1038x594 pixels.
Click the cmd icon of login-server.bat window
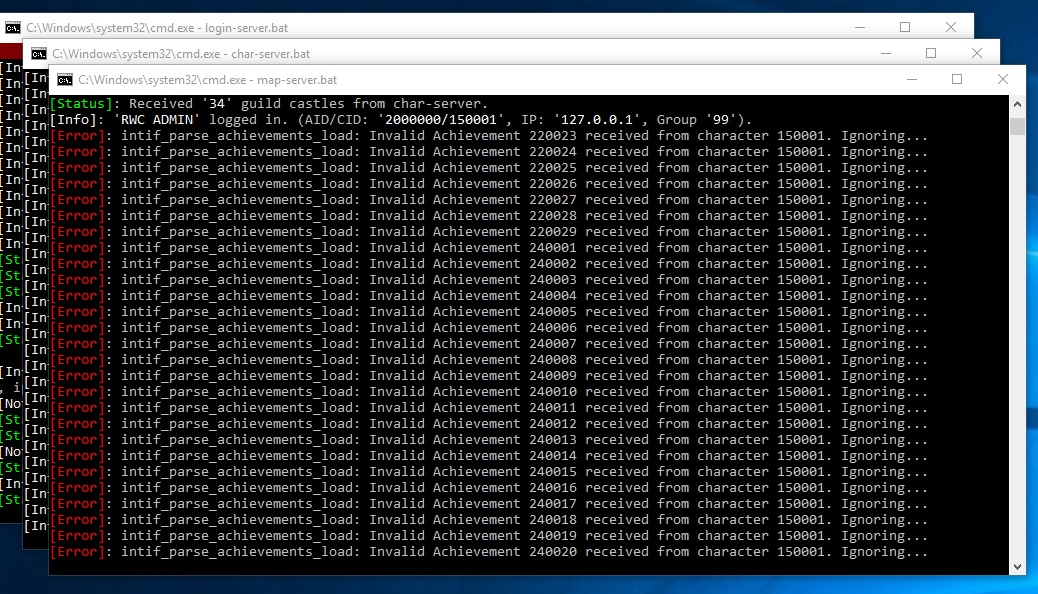pos(13,28)
